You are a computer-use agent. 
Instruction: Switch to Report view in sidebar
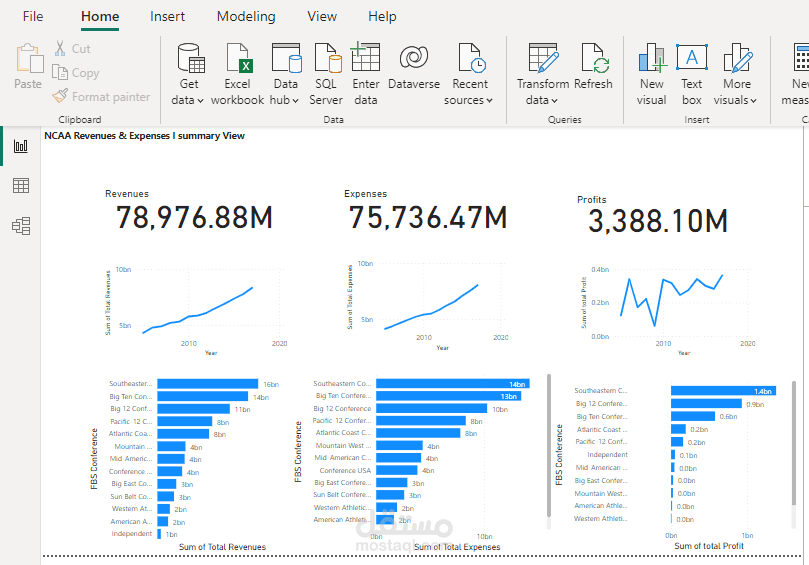click(21, 146)
